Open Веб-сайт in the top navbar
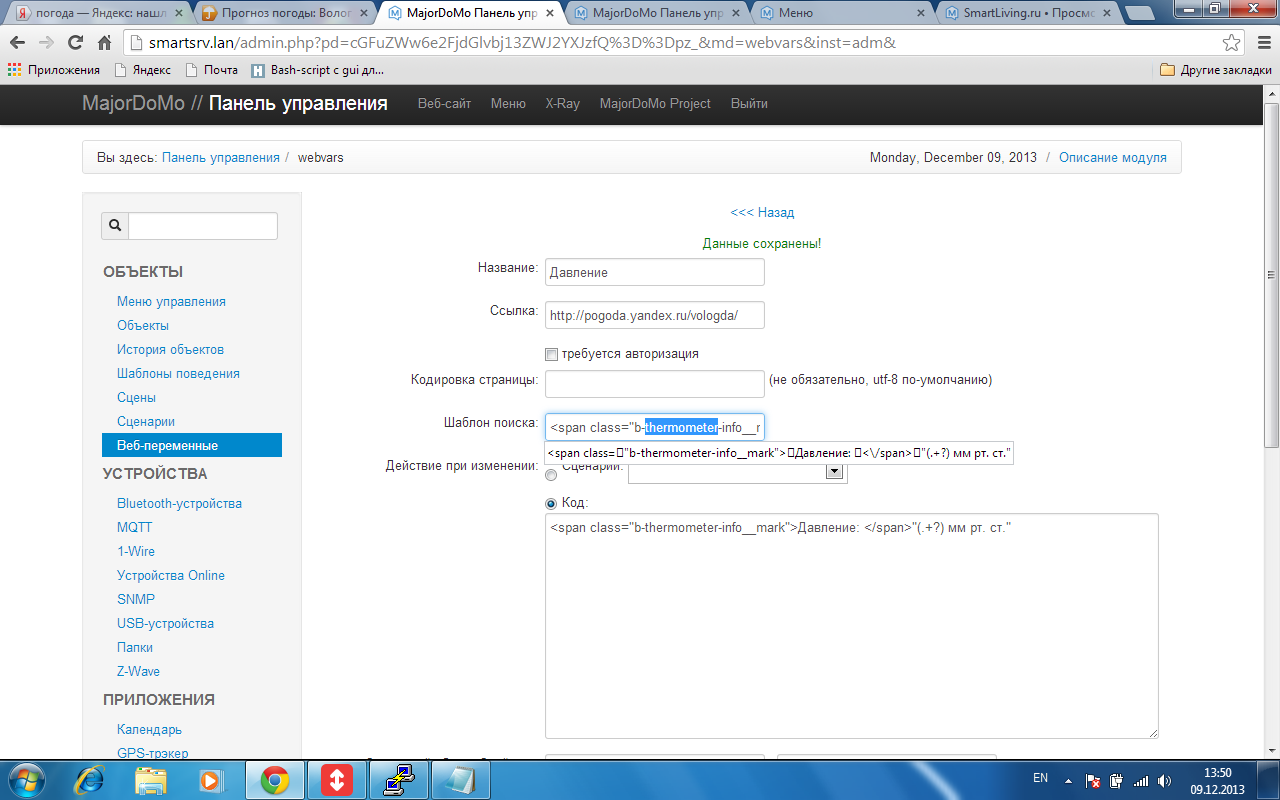 (x=444, y=103)
